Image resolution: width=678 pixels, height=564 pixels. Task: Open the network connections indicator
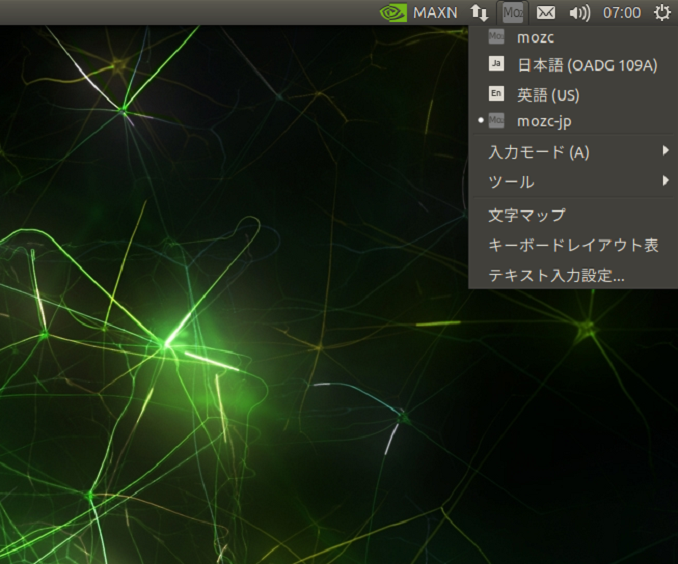[480, 13]
